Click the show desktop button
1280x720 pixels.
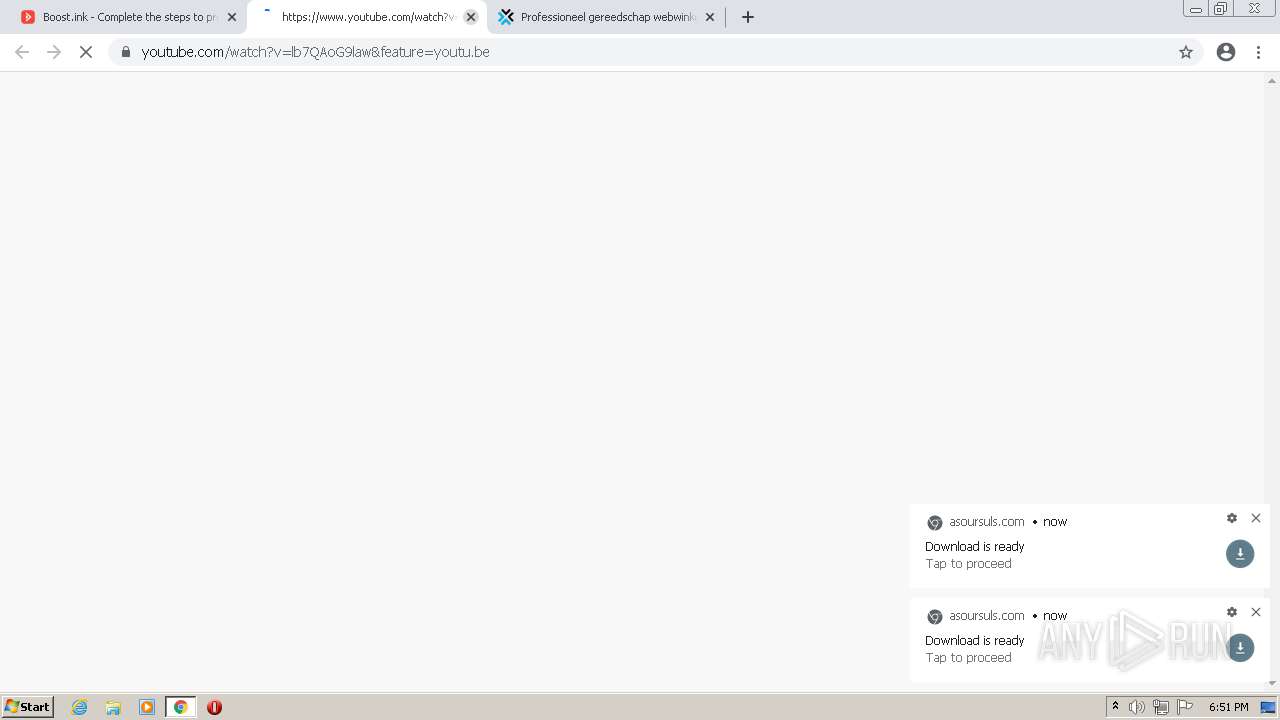(1268, 707)
